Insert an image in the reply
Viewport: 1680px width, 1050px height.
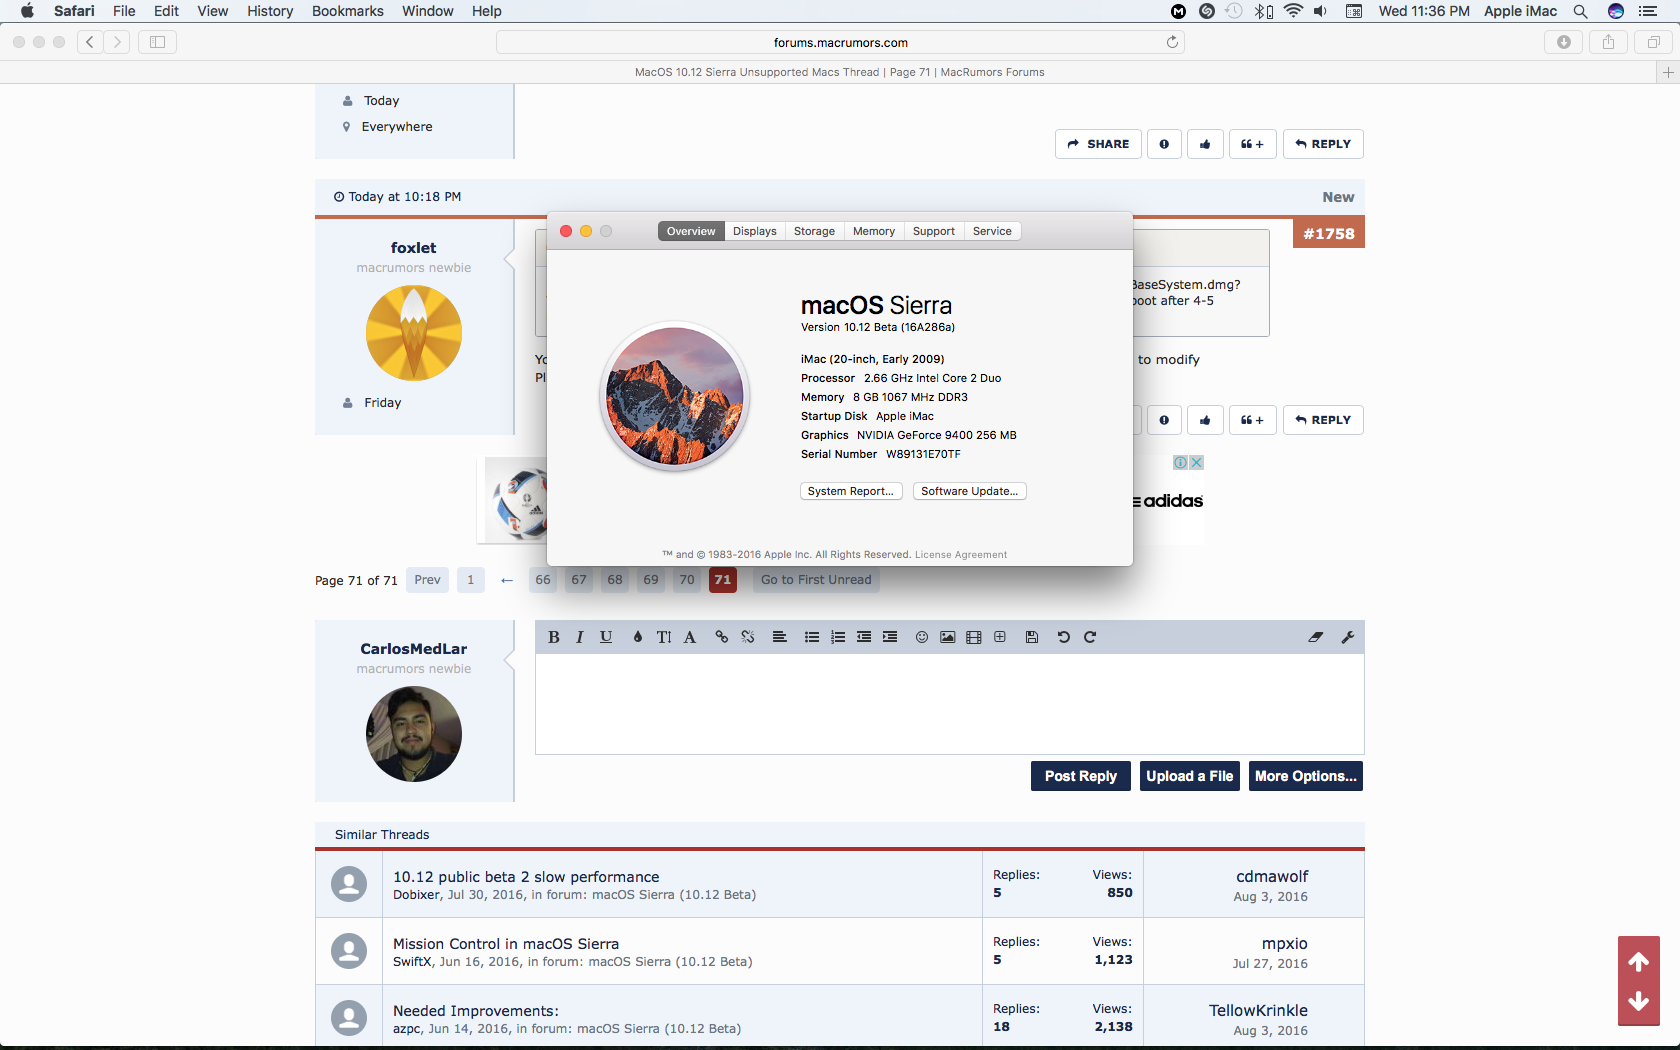pos(948,637)
